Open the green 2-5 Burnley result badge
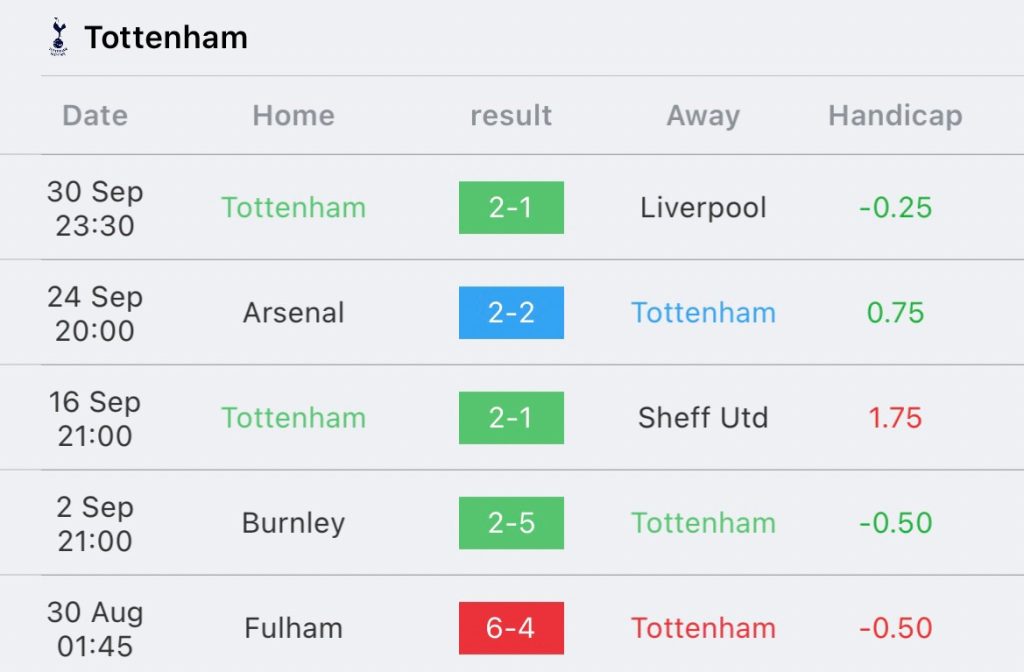 511,523
